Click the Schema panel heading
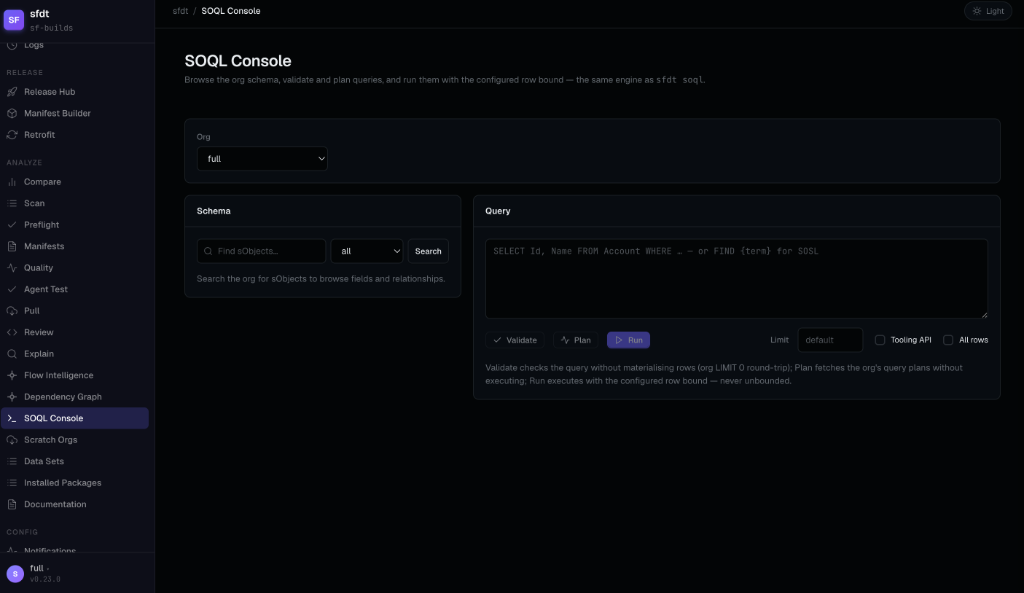The image size is (1024, 593). tap(214, 211)
